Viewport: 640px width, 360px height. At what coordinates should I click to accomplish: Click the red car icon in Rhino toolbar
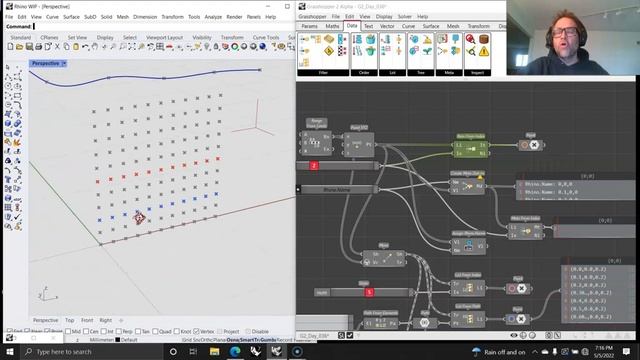169,47
